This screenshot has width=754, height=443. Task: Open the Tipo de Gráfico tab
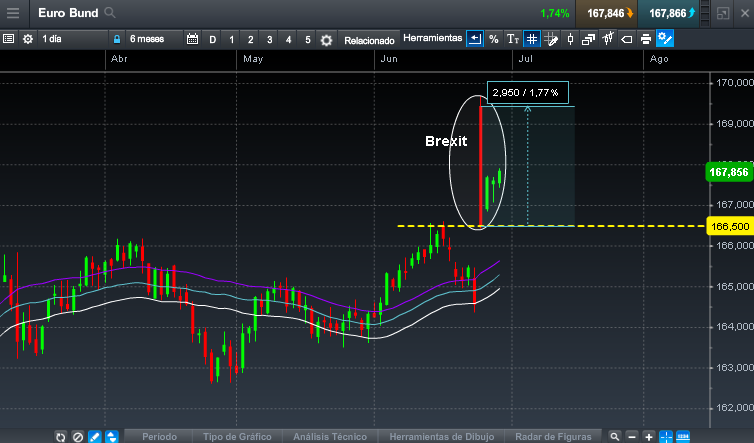pyautogui.click(x=237, y=437)
